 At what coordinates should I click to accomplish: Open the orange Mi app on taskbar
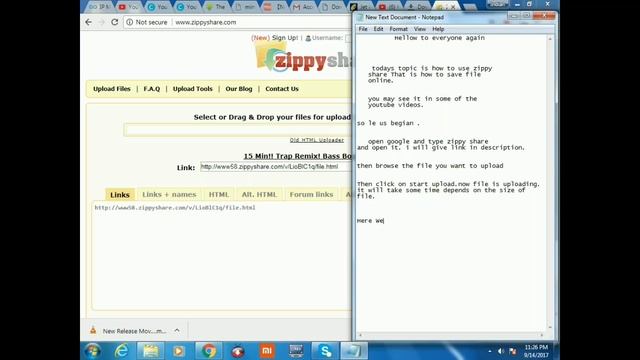pyautogui.click(x=267, y=351)
